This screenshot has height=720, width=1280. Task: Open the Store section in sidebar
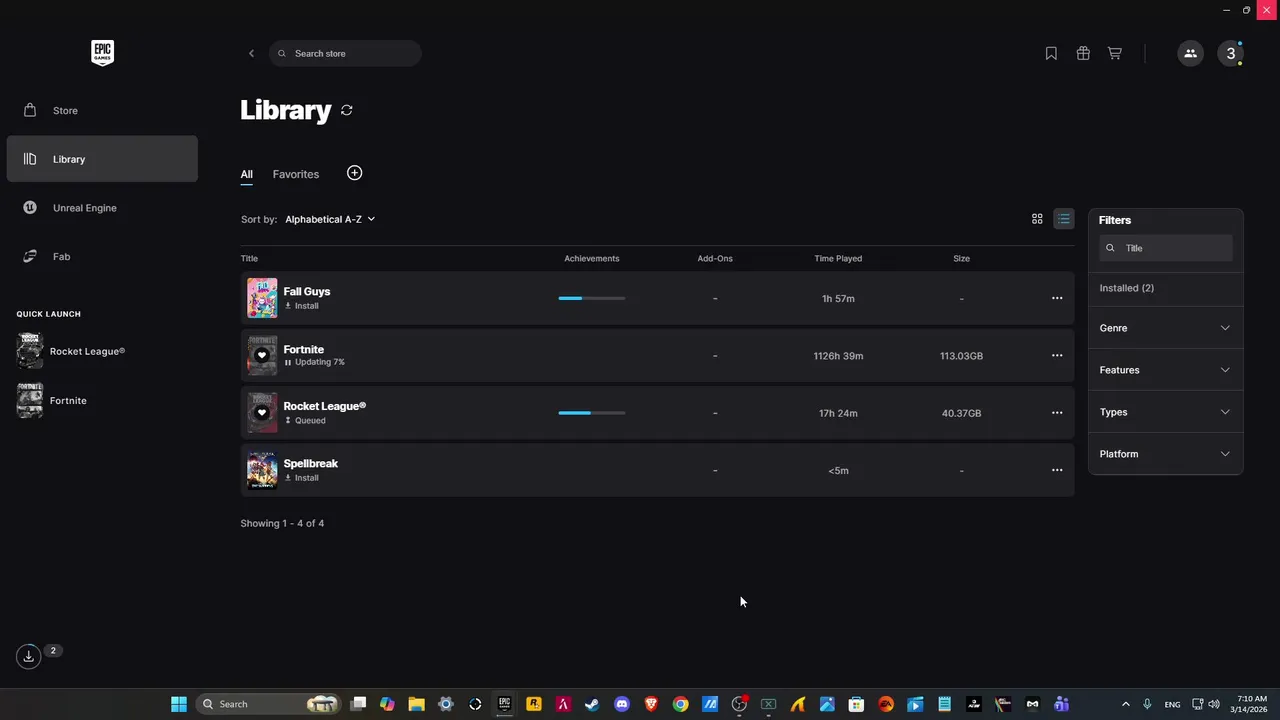[102, 110]
